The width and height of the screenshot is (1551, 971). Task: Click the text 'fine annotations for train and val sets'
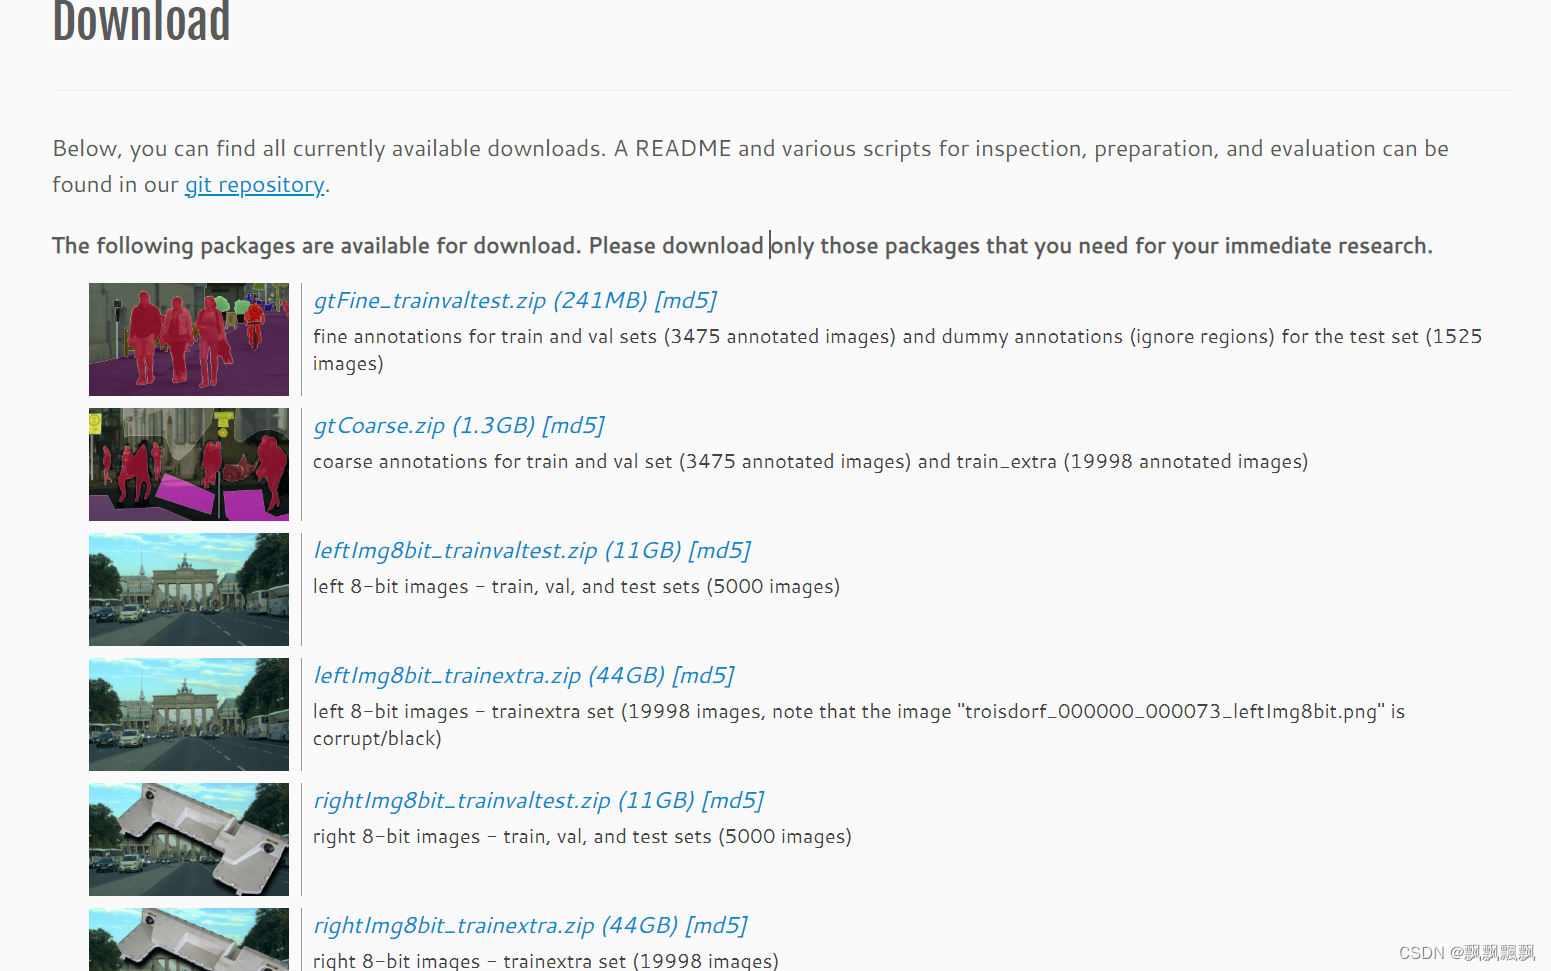(x=485, y=337)
